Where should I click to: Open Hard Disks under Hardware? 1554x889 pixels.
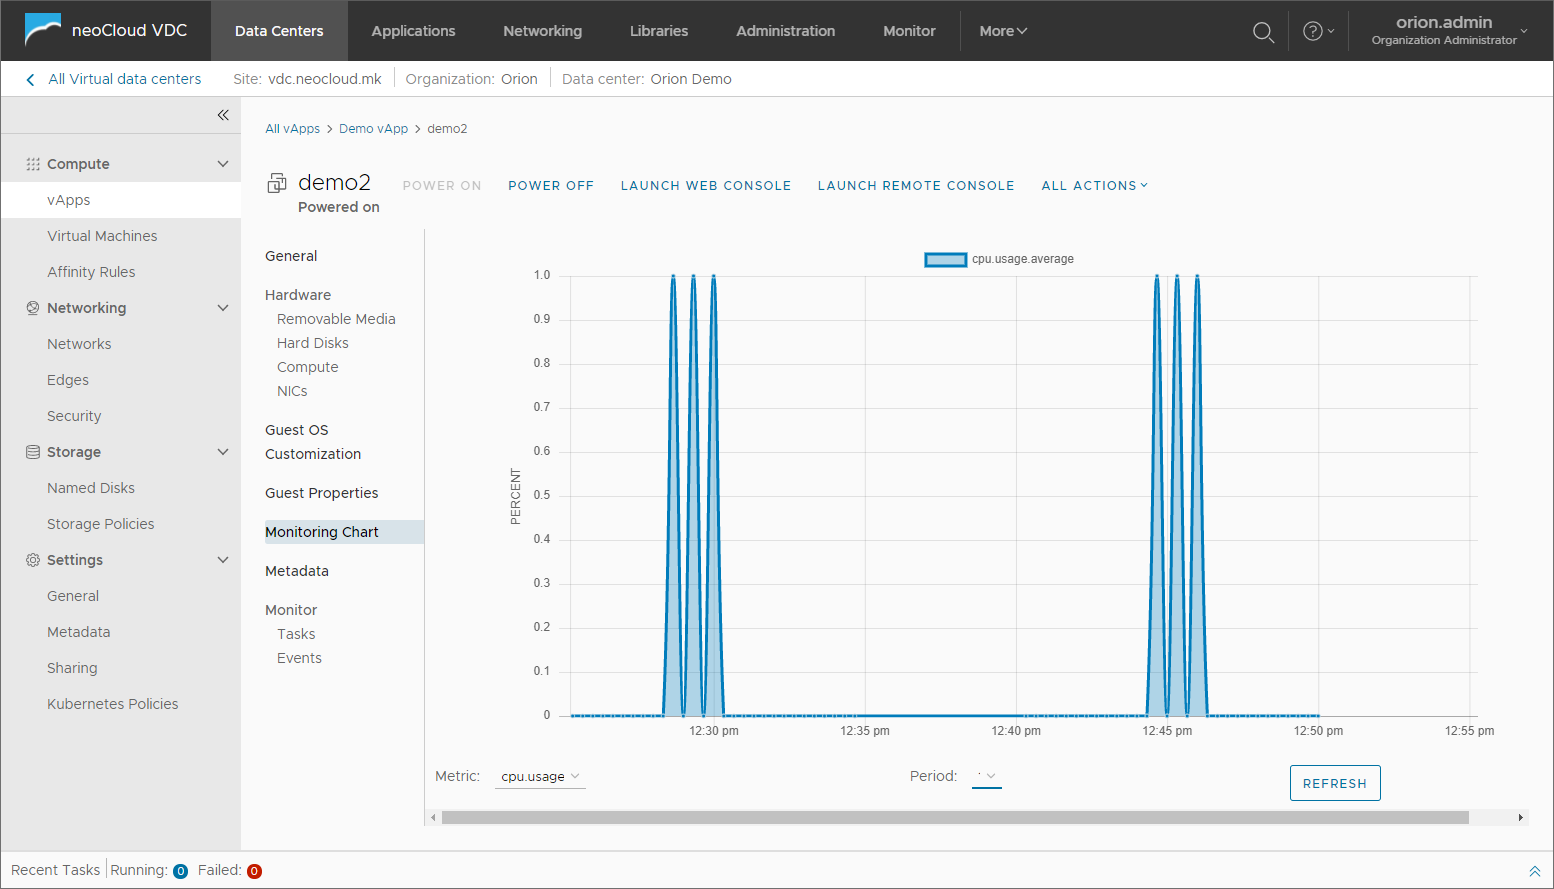(313, 343)
